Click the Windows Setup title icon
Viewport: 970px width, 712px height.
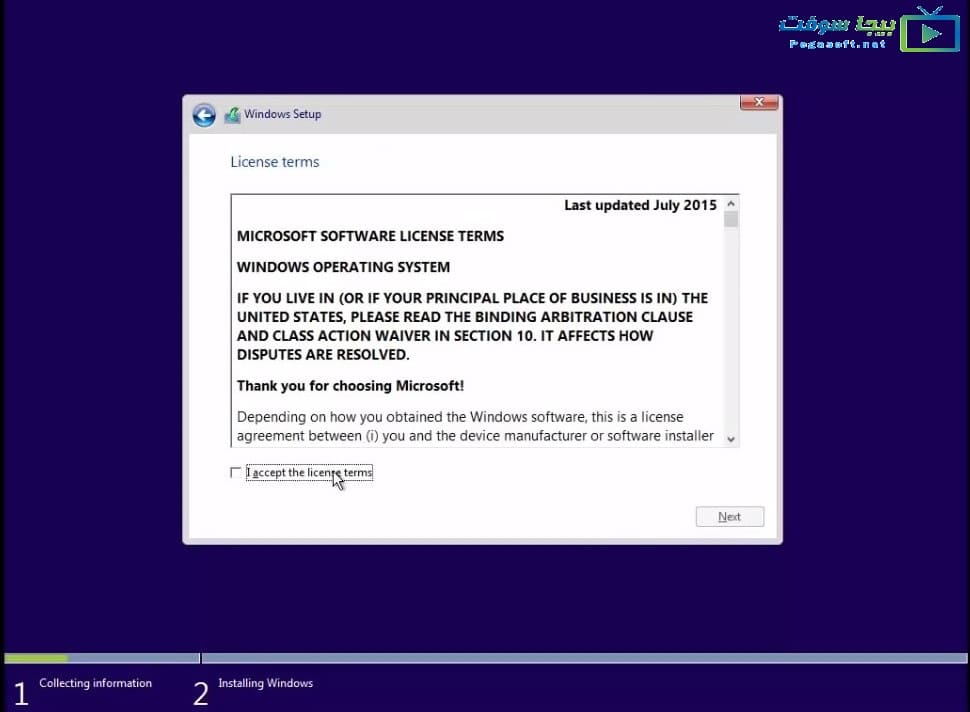click(232, 114)
